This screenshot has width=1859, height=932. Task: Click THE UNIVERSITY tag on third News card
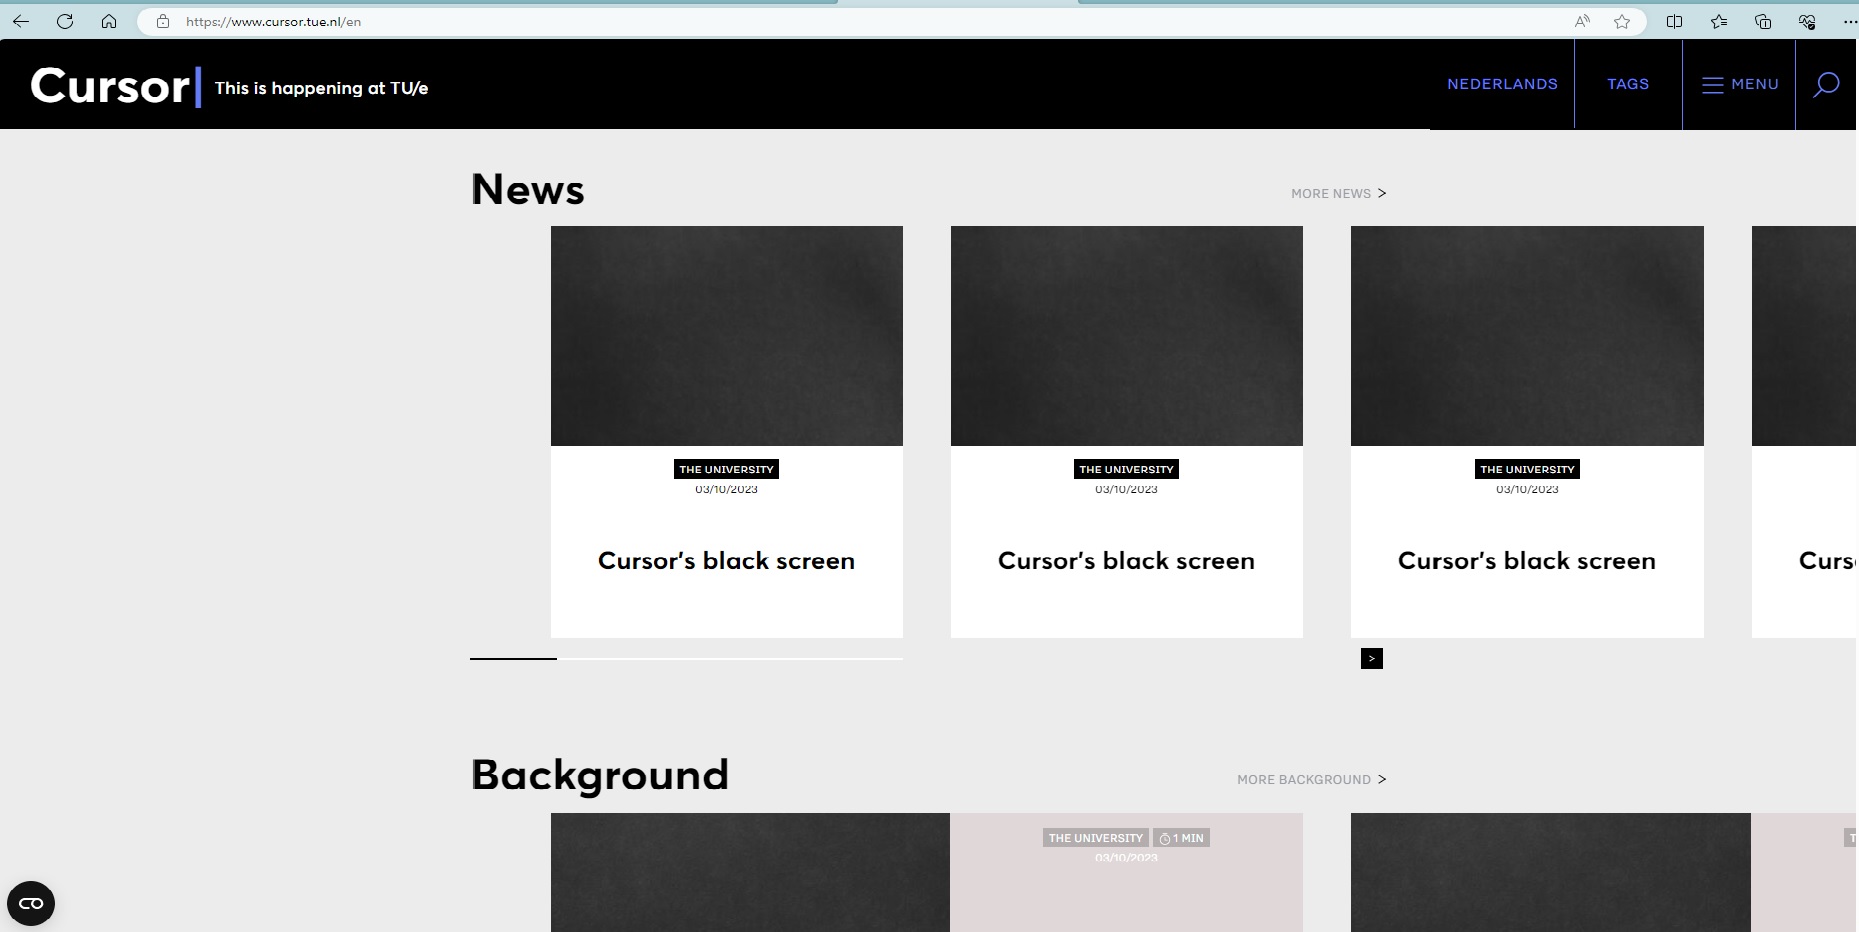[x=1527, y=469]
